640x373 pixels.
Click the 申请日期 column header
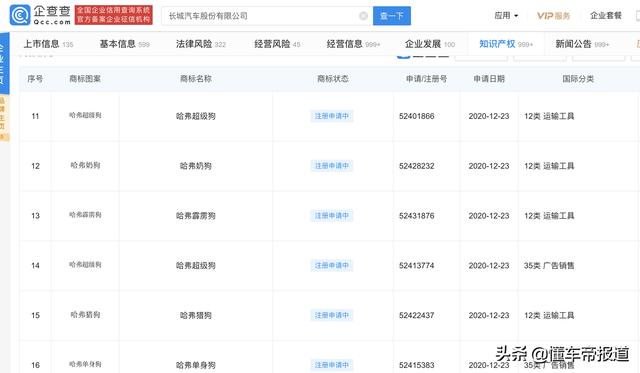pyautogui.click(x=489, y=79)
